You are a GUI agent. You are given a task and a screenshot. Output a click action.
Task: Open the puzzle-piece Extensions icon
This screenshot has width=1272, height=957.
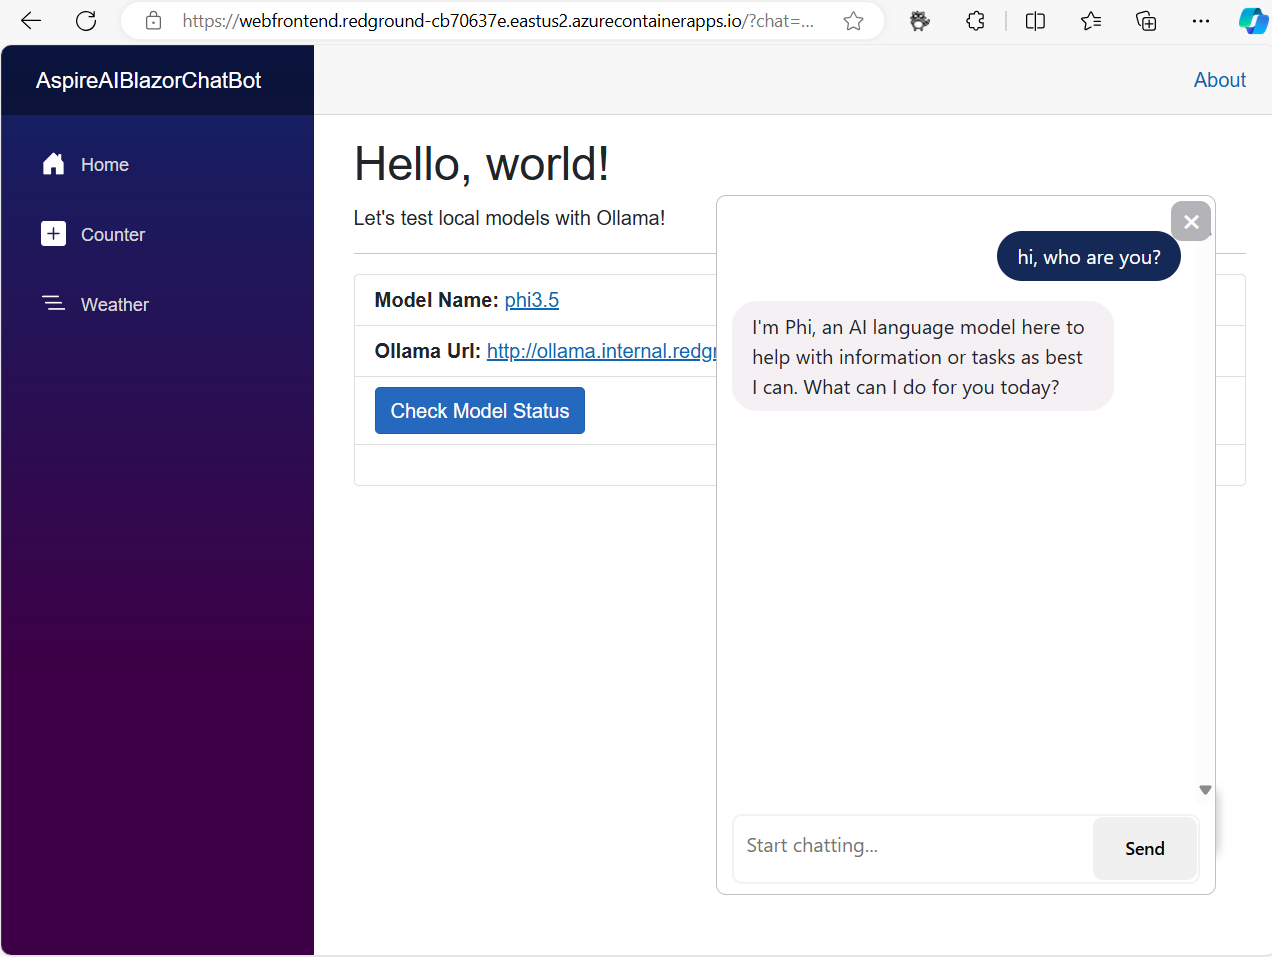[x=975, y=20]
